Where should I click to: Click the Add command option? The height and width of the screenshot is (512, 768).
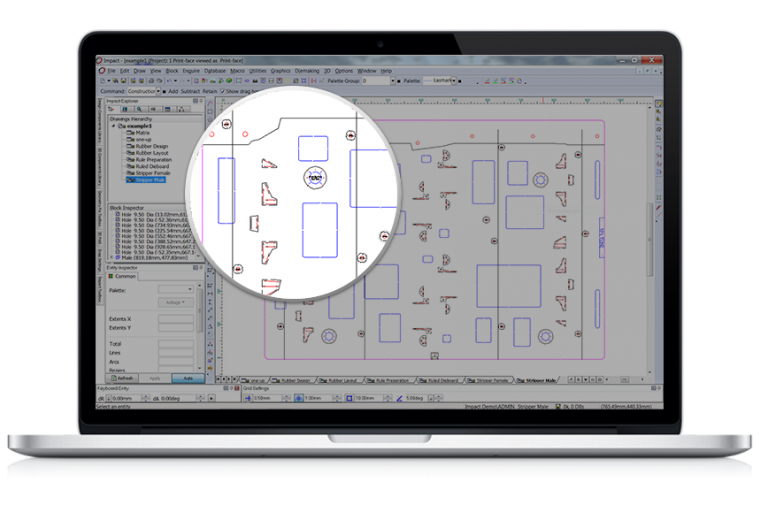pos(173,91)
